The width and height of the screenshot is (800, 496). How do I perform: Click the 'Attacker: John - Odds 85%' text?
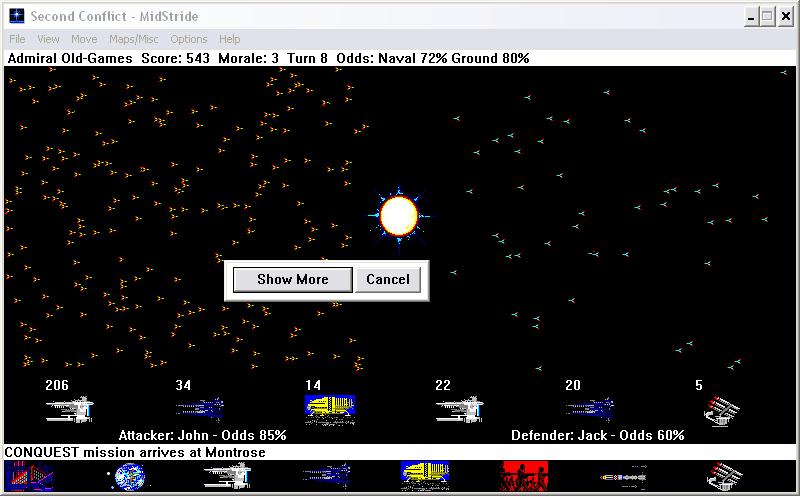[203, 435]
